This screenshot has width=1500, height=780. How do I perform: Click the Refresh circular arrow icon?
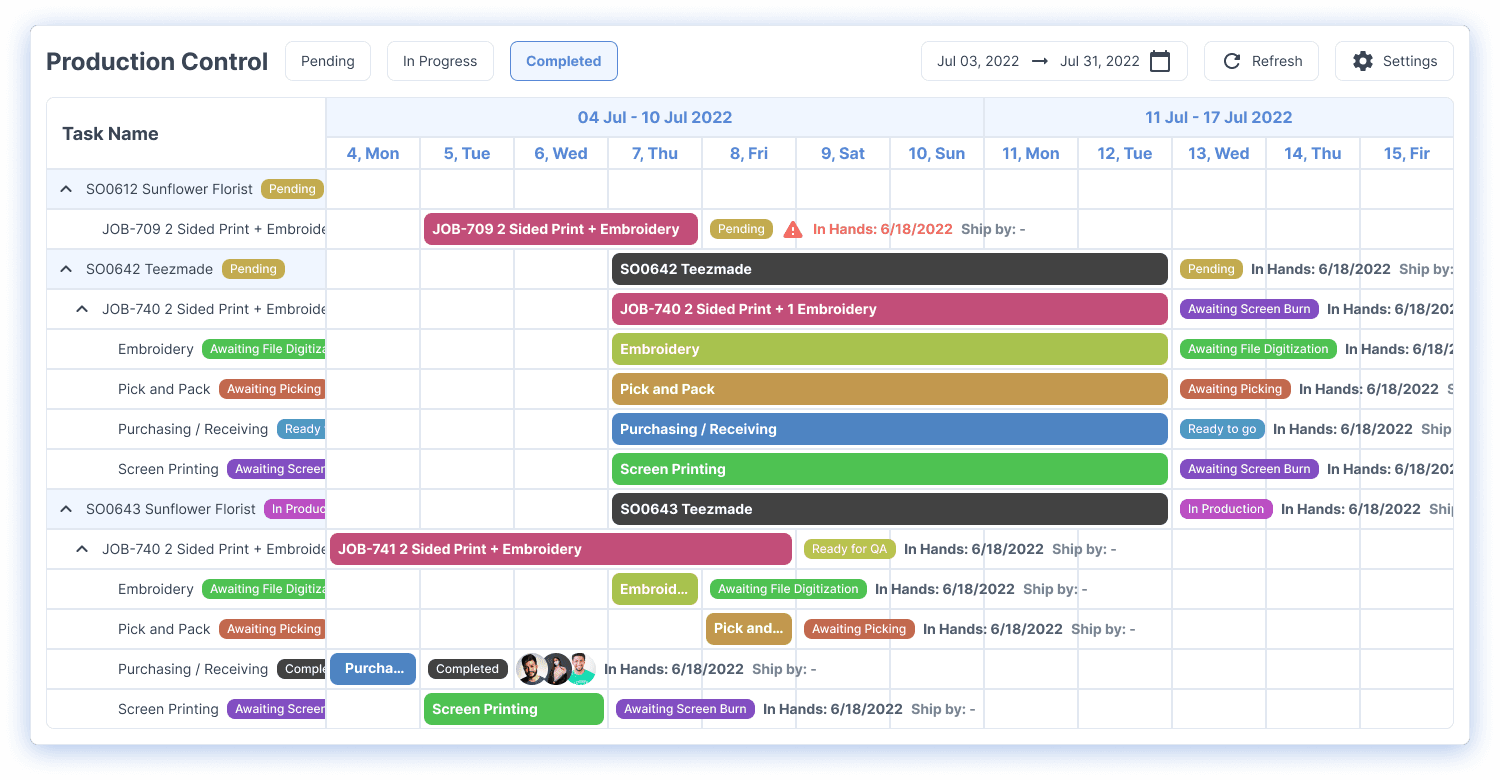(x=1232, y=61)
